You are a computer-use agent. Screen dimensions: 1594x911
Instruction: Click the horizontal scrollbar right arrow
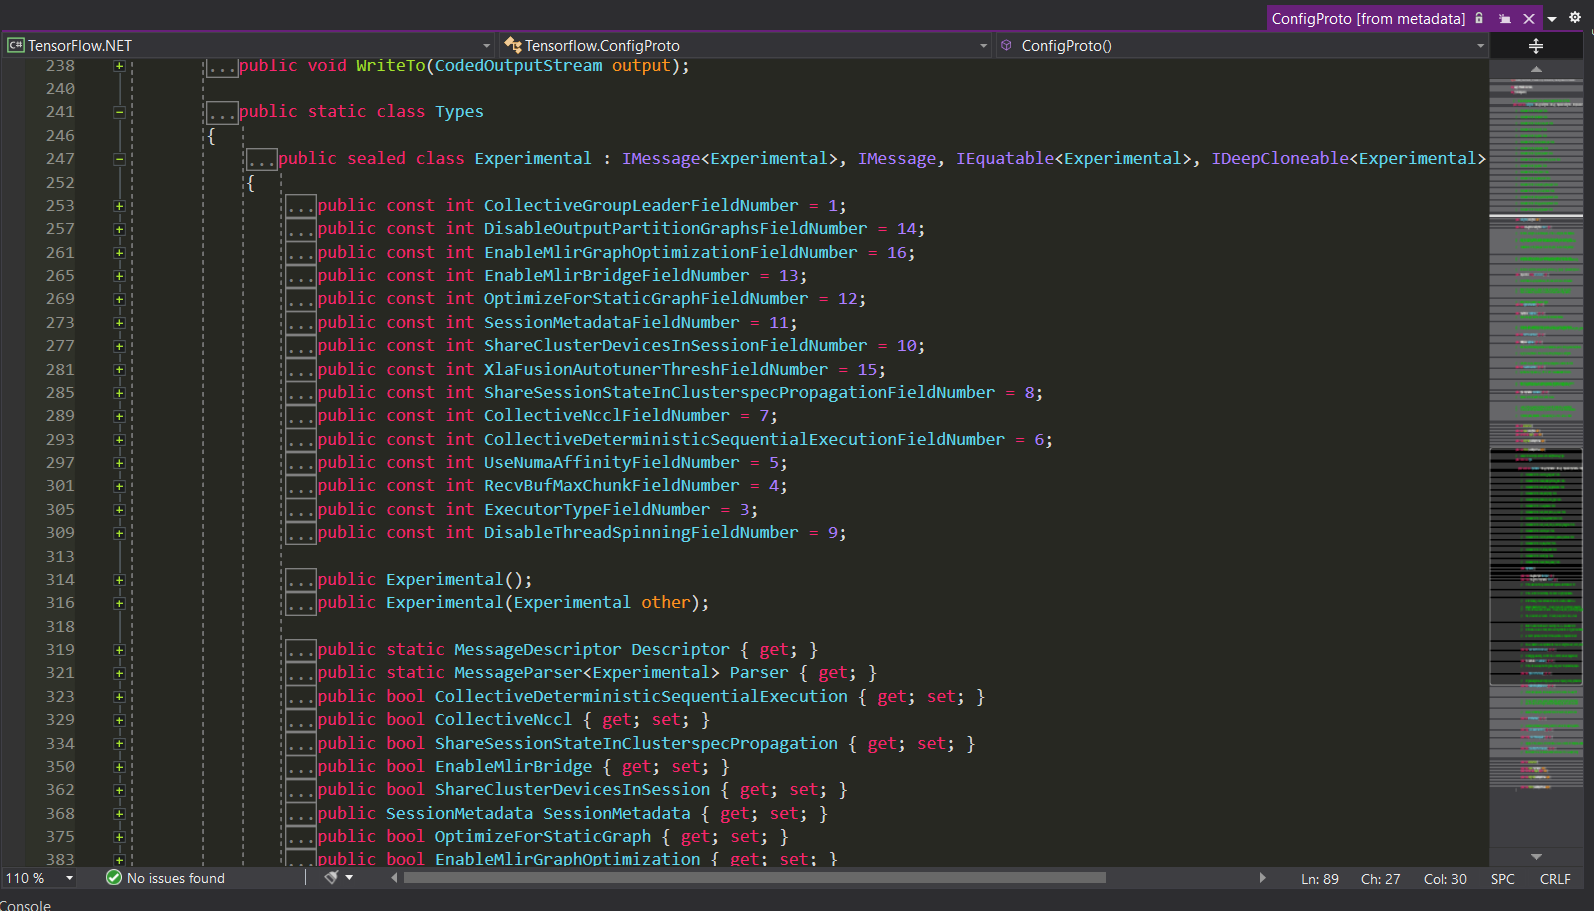(x=1263, y=878)
